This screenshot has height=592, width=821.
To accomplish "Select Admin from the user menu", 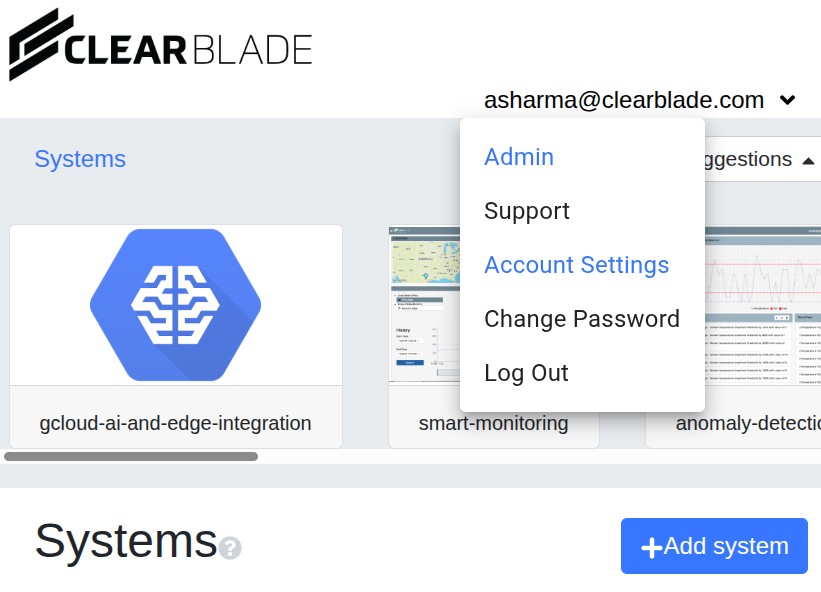I will [519, 157].
